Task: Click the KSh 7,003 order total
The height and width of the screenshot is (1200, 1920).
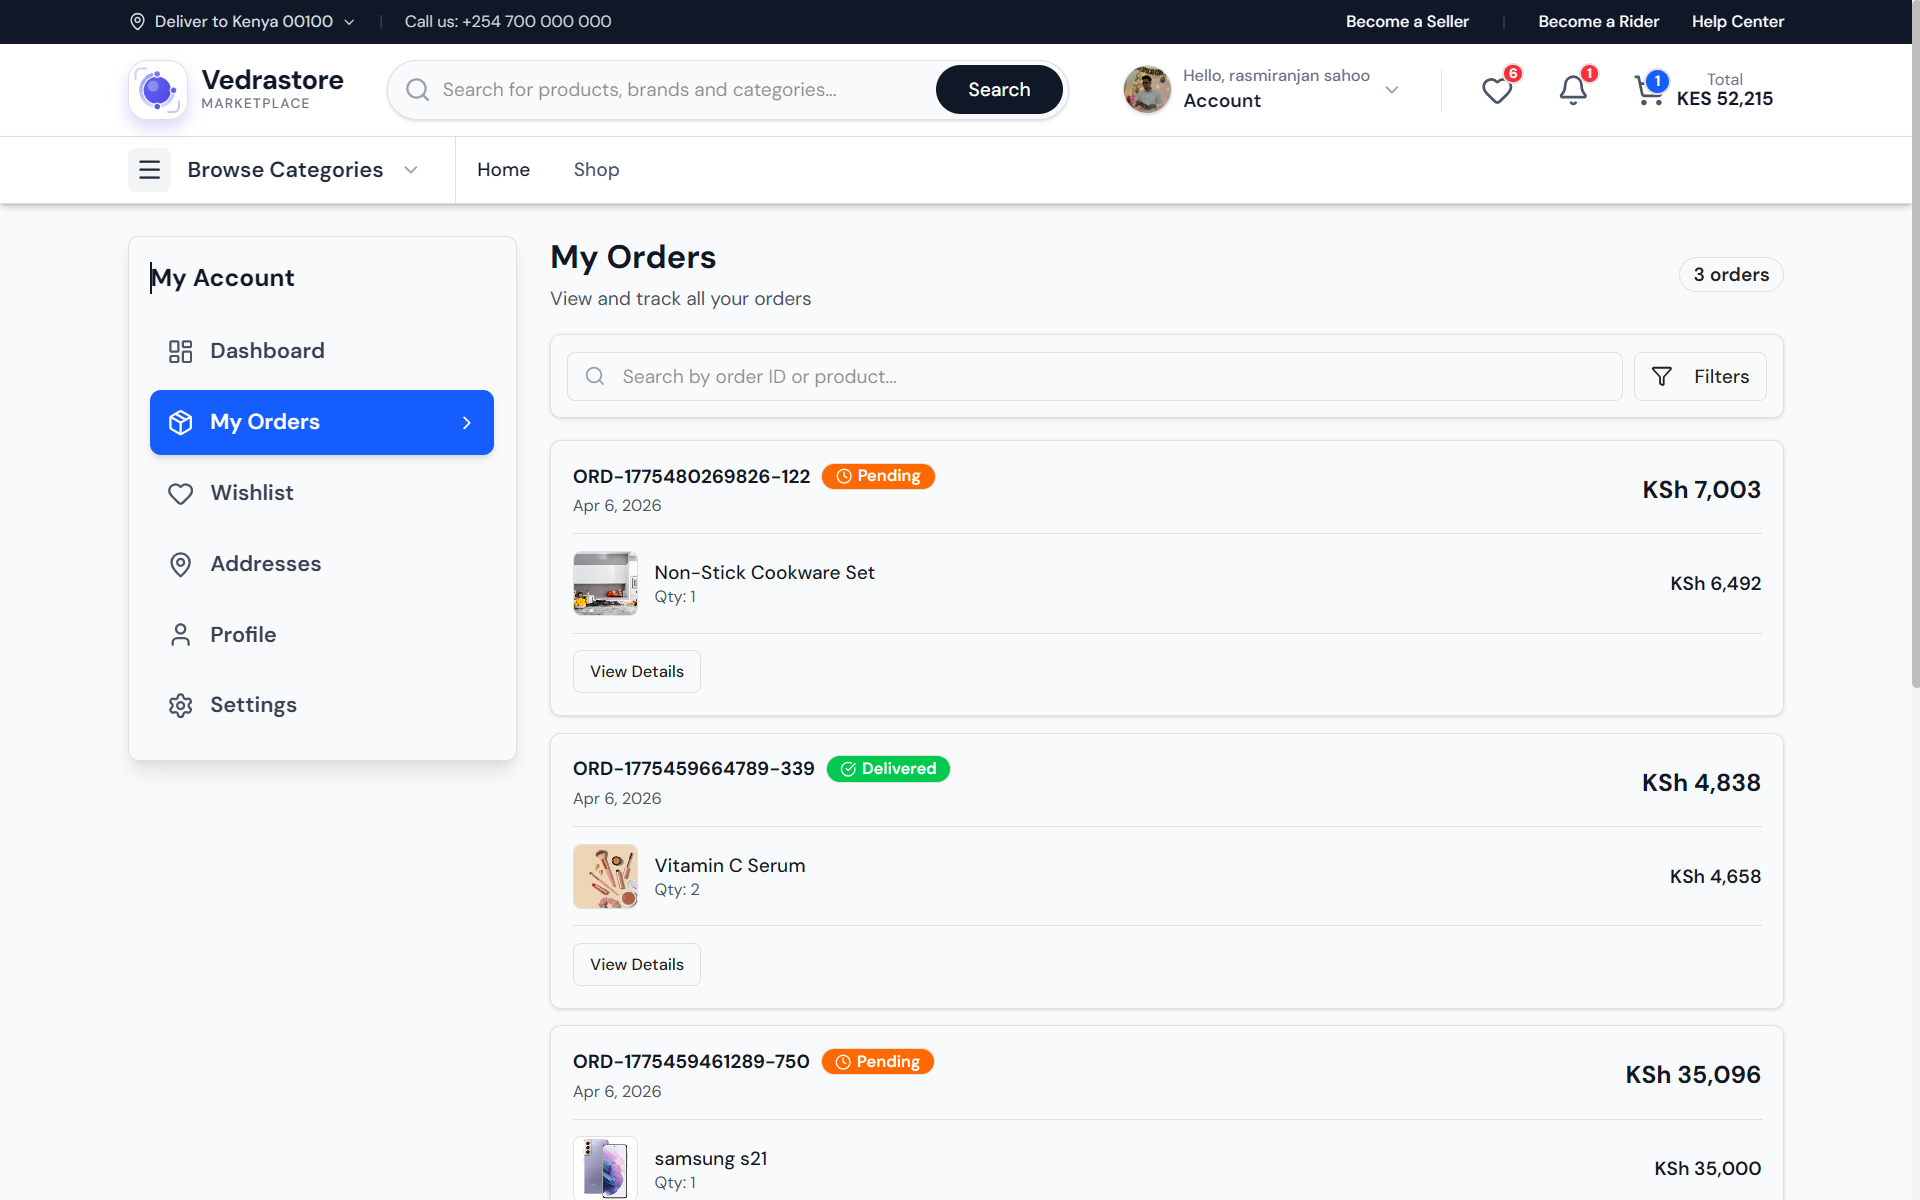Action: [x=1701, y=490]
